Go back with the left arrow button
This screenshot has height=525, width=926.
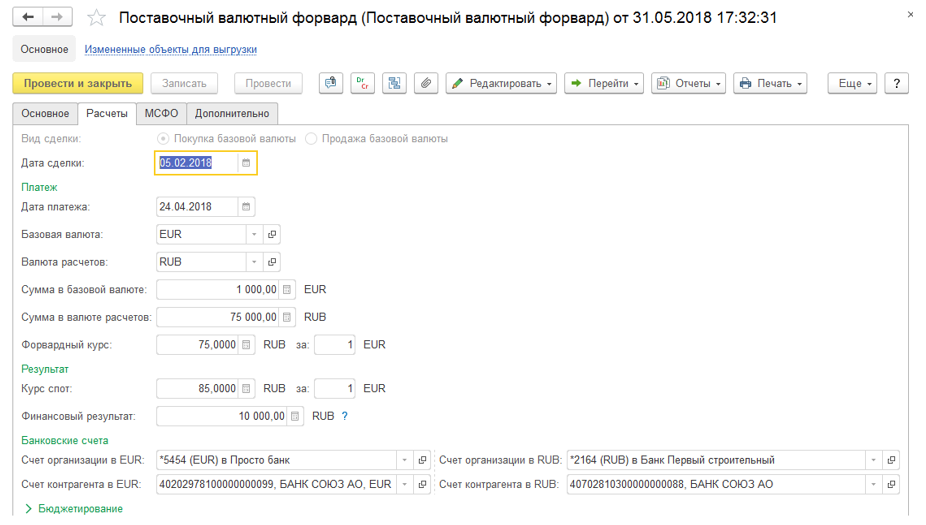[28, 17]
